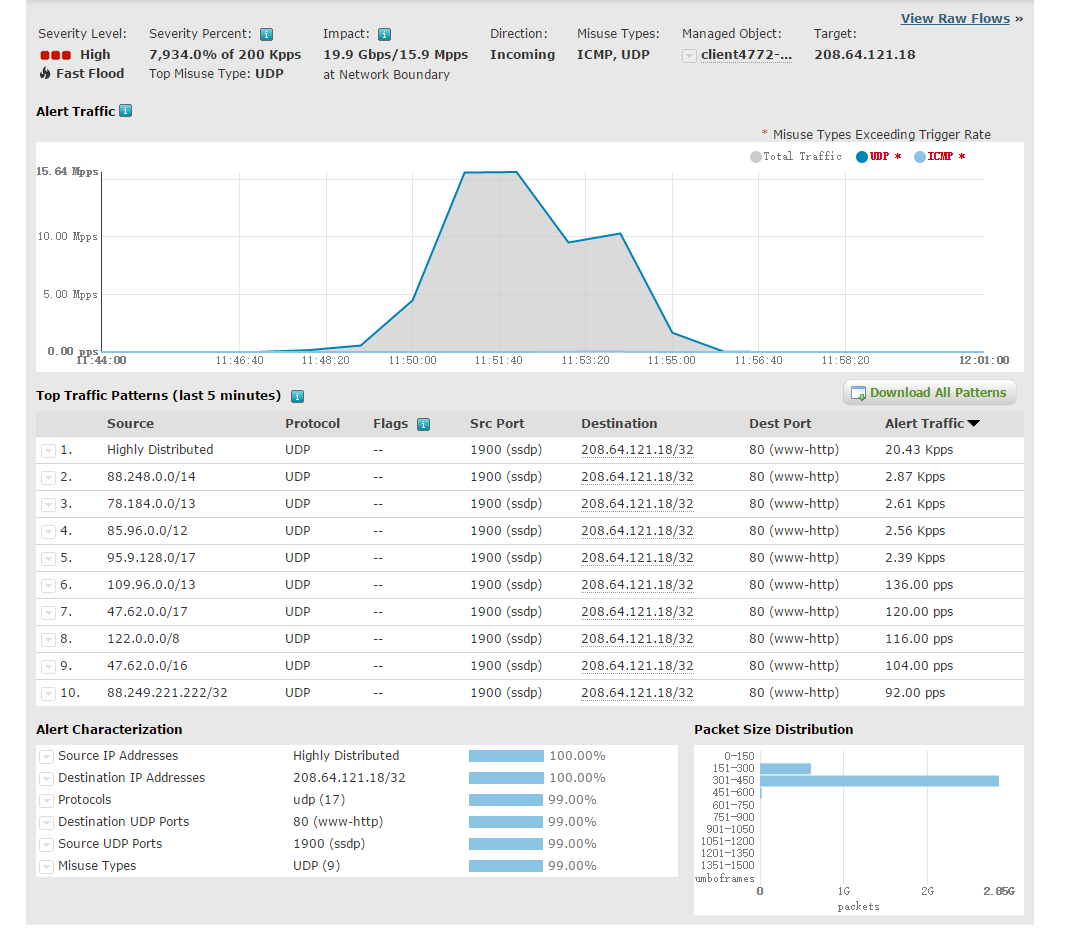Select the 88.248.0.0/14 source cell
The width and height of the screenshot is (1082, 932).
151,477
